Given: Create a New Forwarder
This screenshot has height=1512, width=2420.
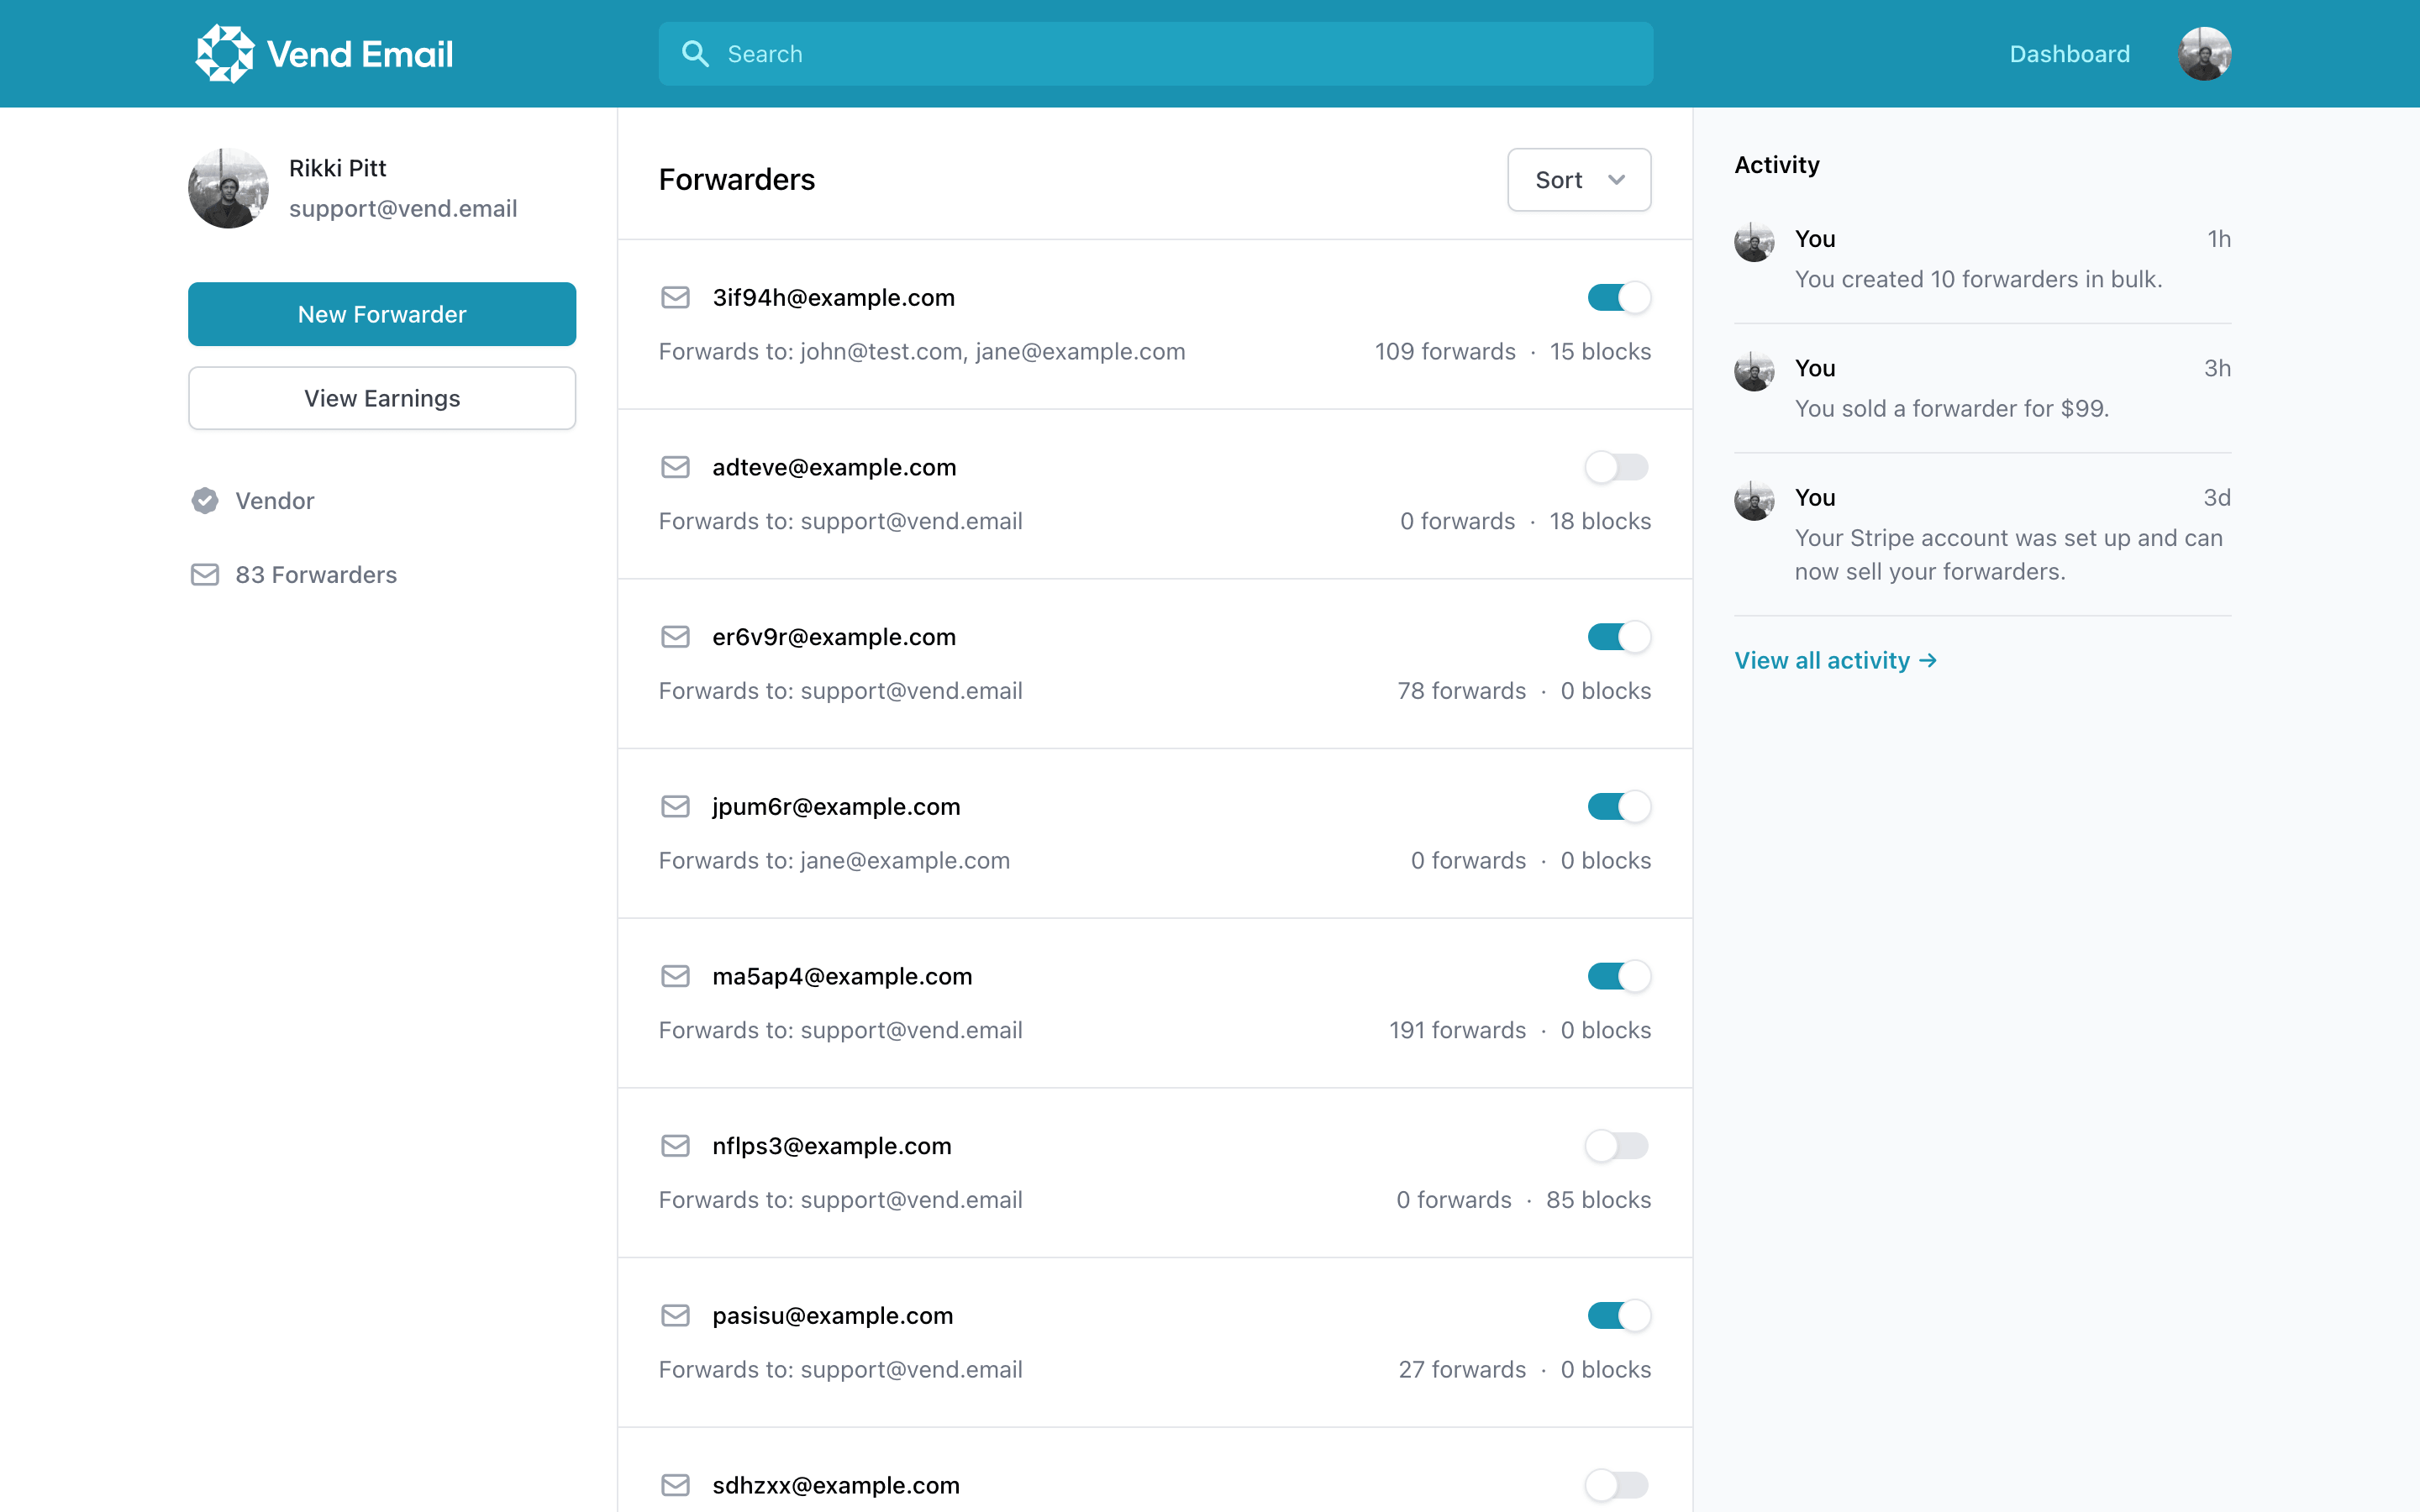Looking at the screenshot, I should (381, 313).
